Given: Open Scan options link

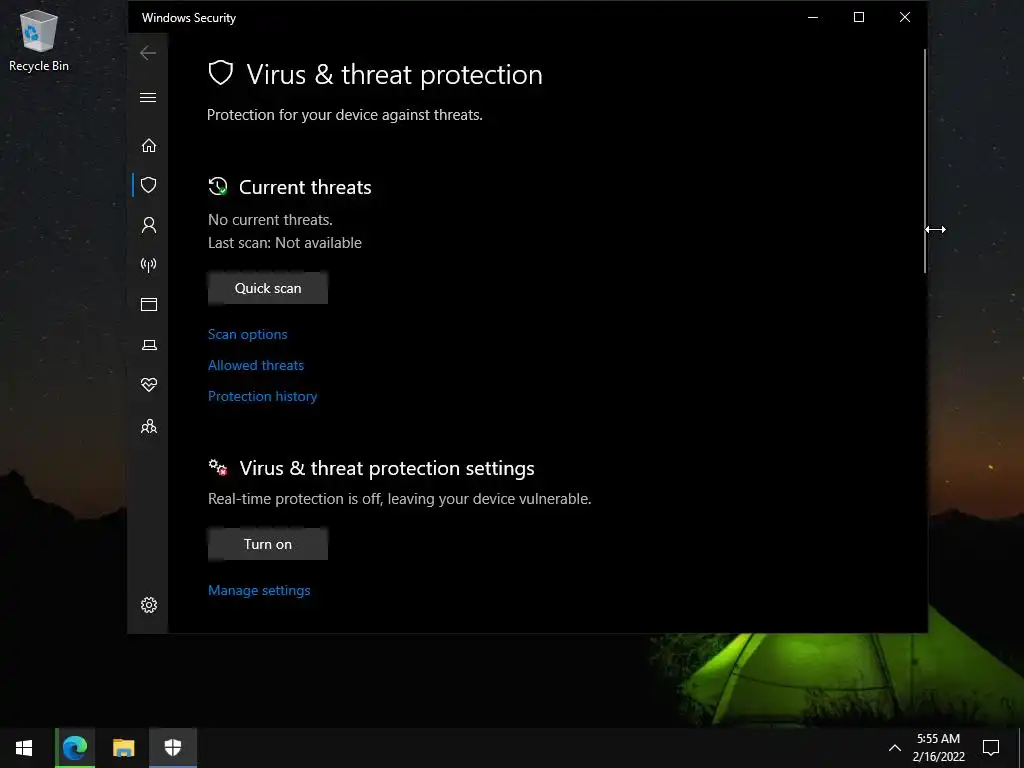Looking at the screenshot, I should pos(248,334).
